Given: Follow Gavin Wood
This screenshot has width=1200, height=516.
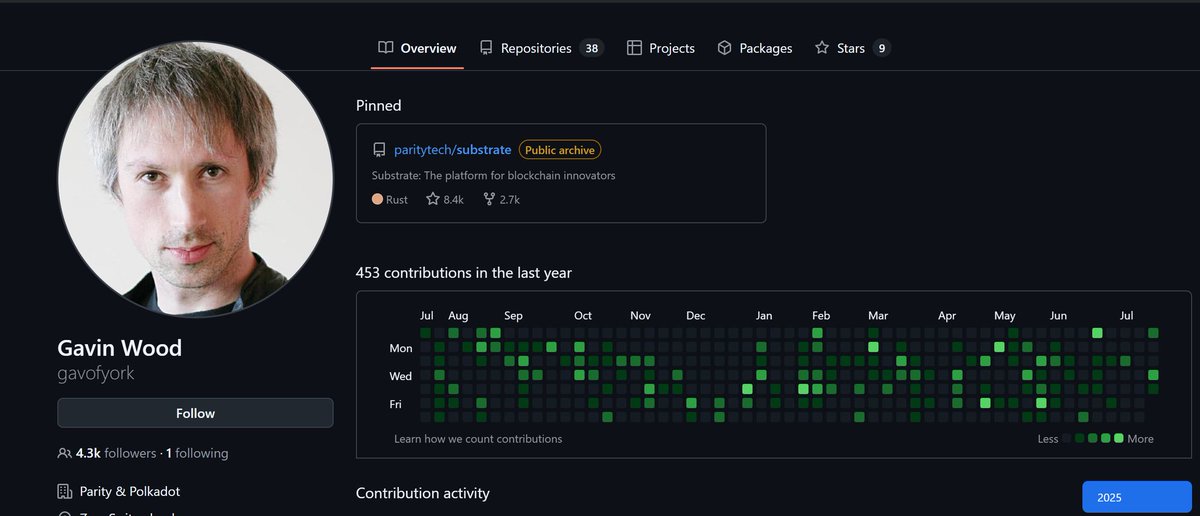Looking at the screenshot, I should (195, 413).
